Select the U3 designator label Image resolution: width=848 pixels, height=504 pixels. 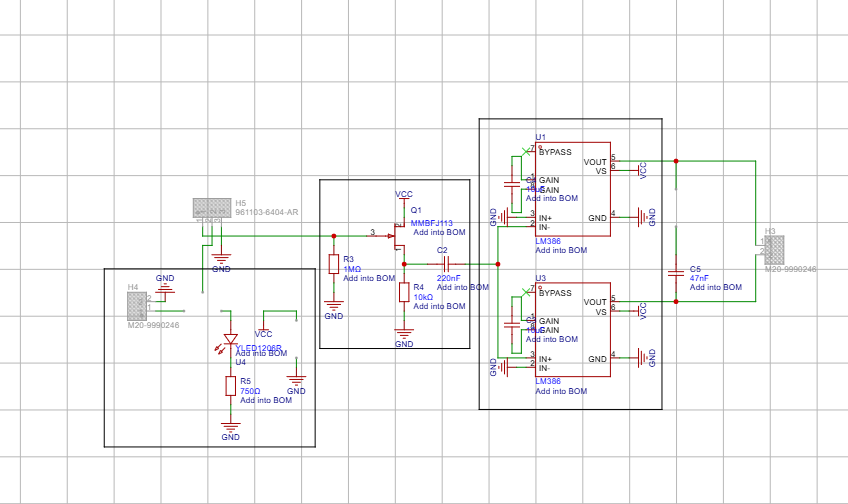pyautogui.click(x=541, y=278)
